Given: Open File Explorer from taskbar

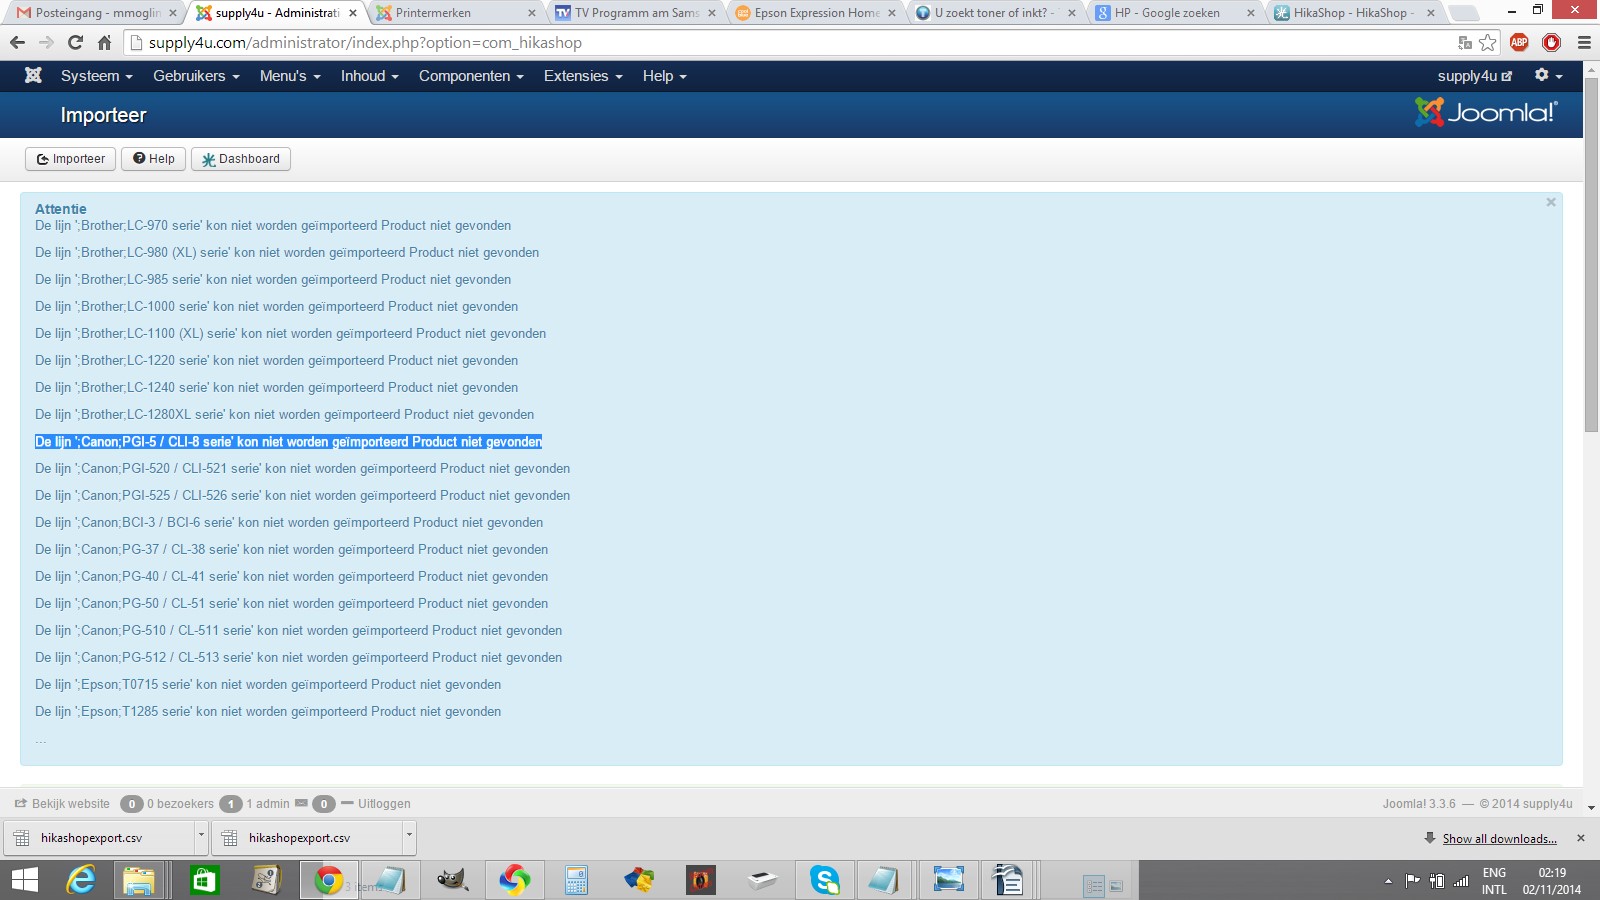Looking at the screenshot, I should [x=140, y=880].
